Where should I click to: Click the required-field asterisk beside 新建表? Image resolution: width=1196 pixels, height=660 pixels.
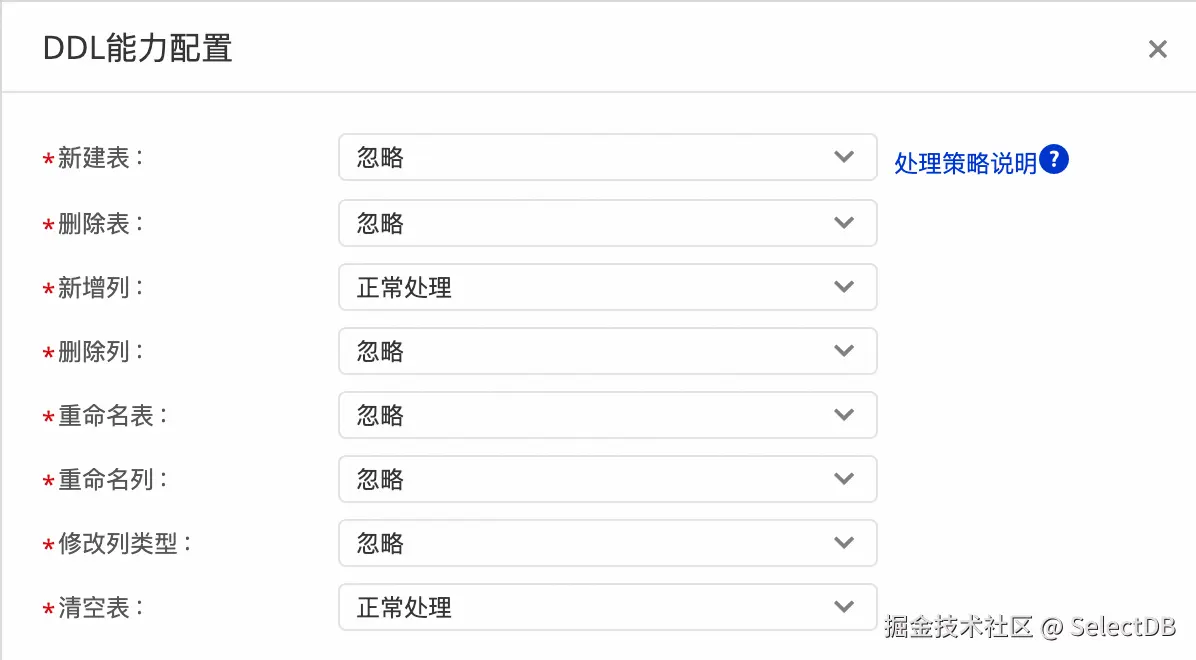(47, 162)
